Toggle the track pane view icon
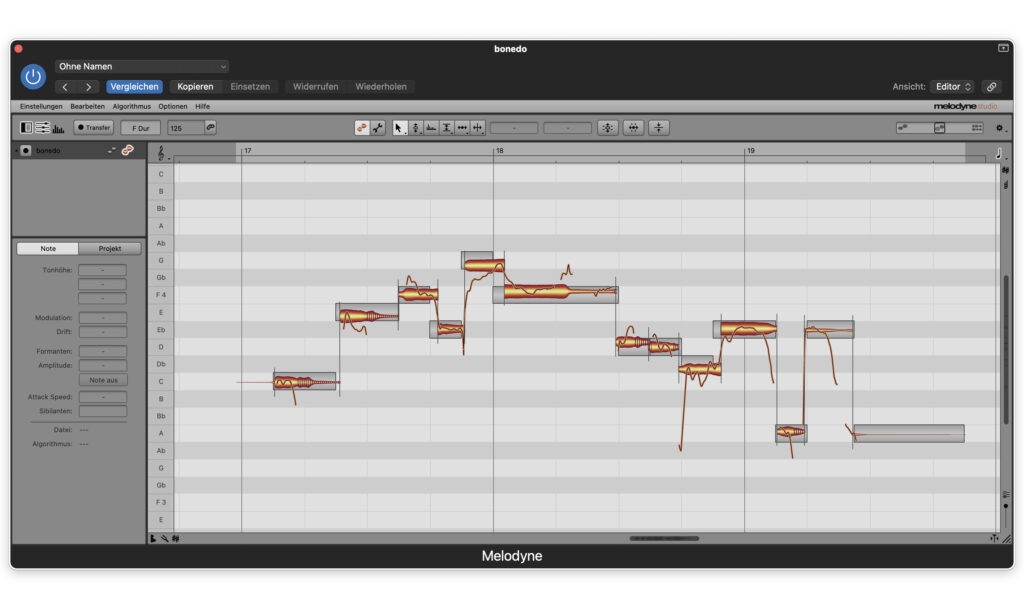The height and width of the screenshot is (614, 1024). (26, 127)
